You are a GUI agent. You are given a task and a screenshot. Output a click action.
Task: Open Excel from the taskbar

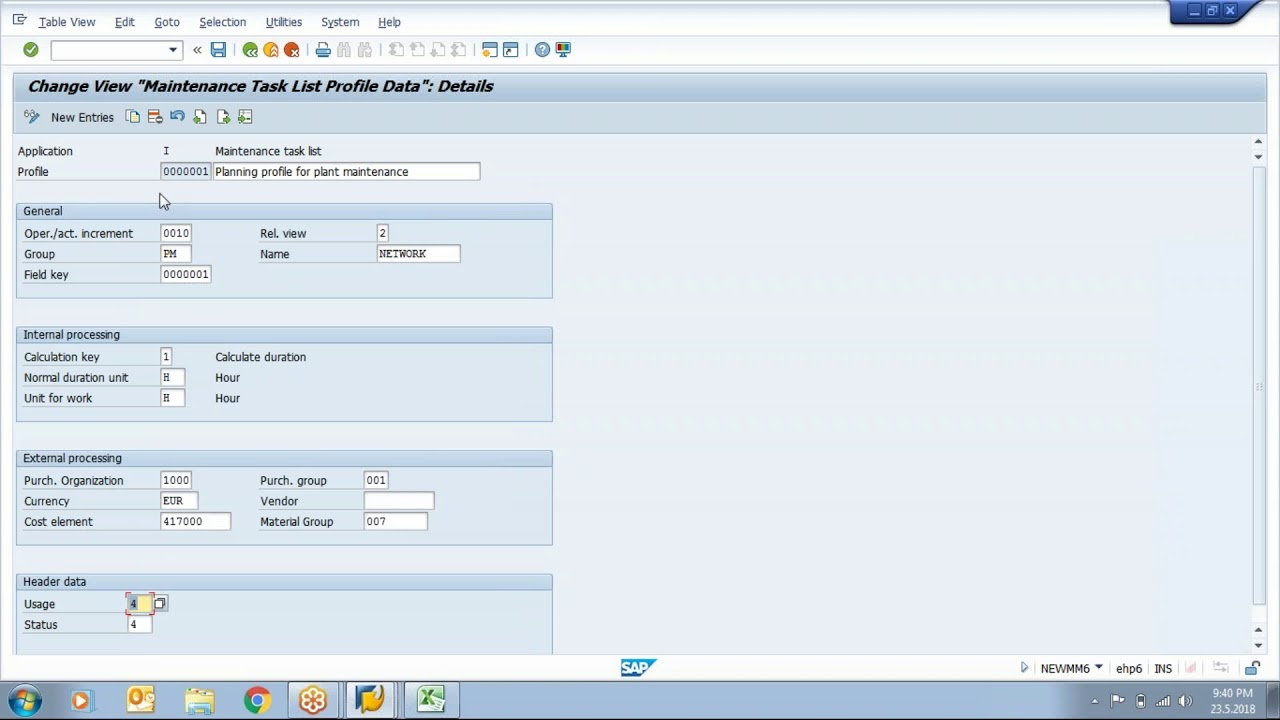click(431, 700)
